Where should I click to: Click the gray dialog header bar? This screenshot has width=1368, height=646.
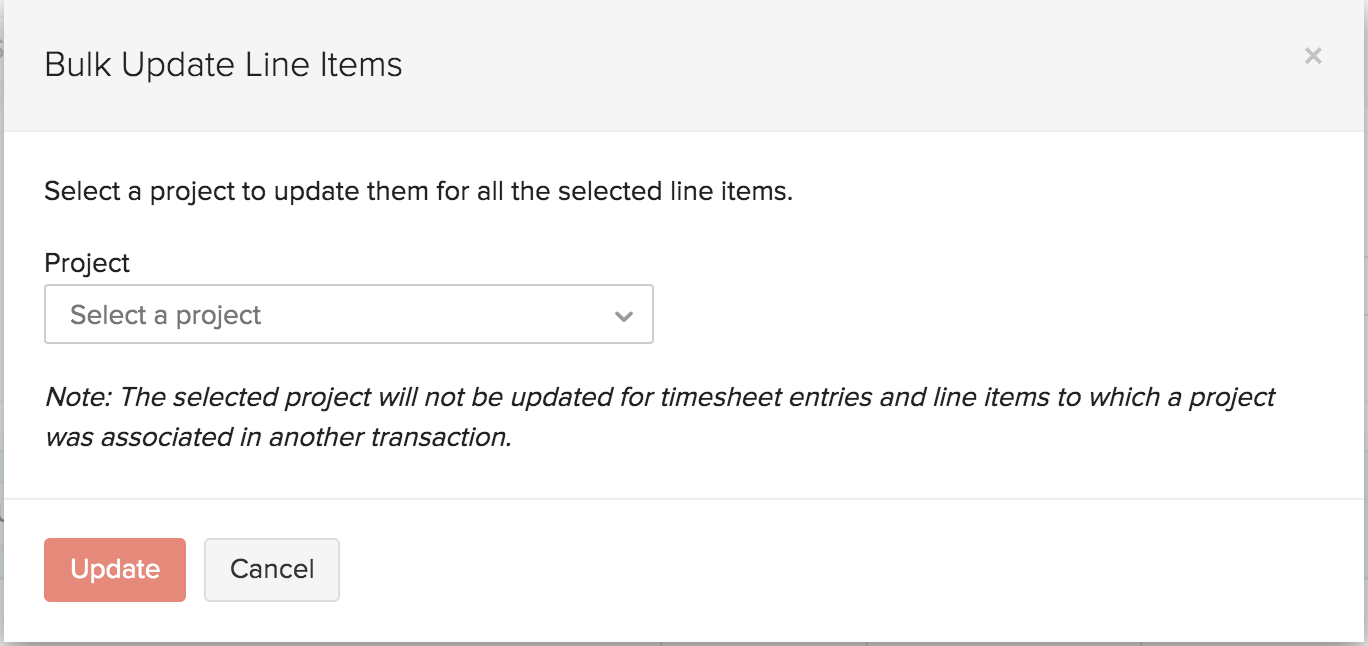[x=800, y=66]
